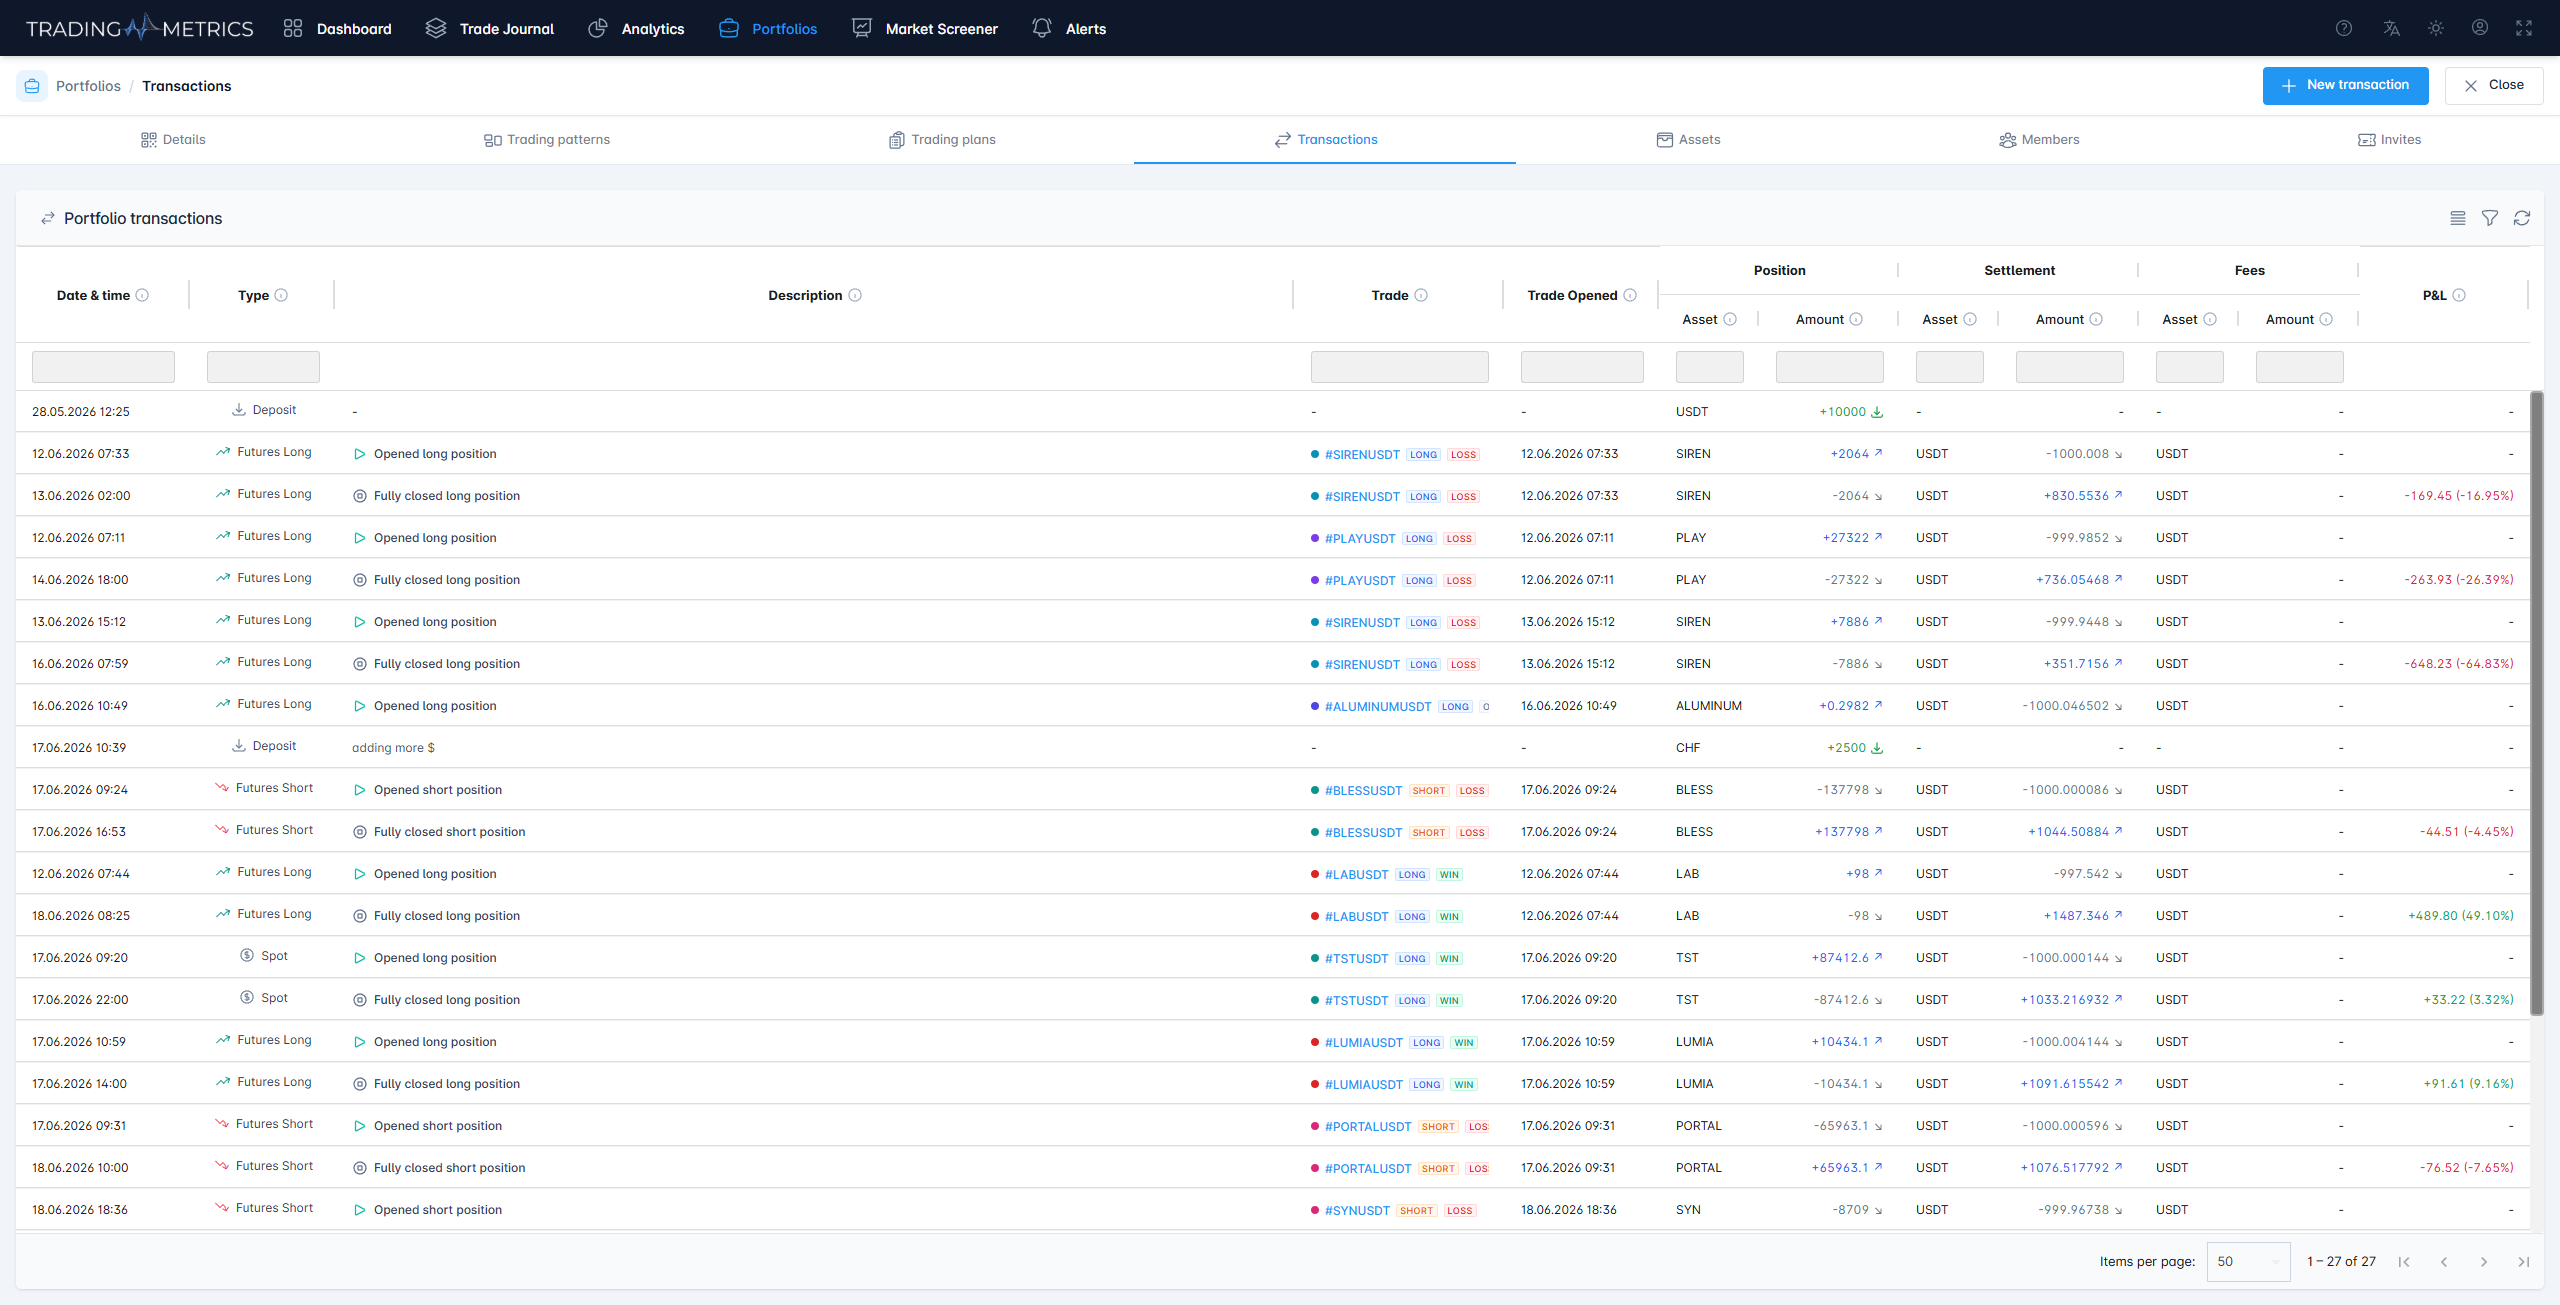Switch to the Assets tab
The image size is (2560, 1305).
click(x=1688, y=139)
